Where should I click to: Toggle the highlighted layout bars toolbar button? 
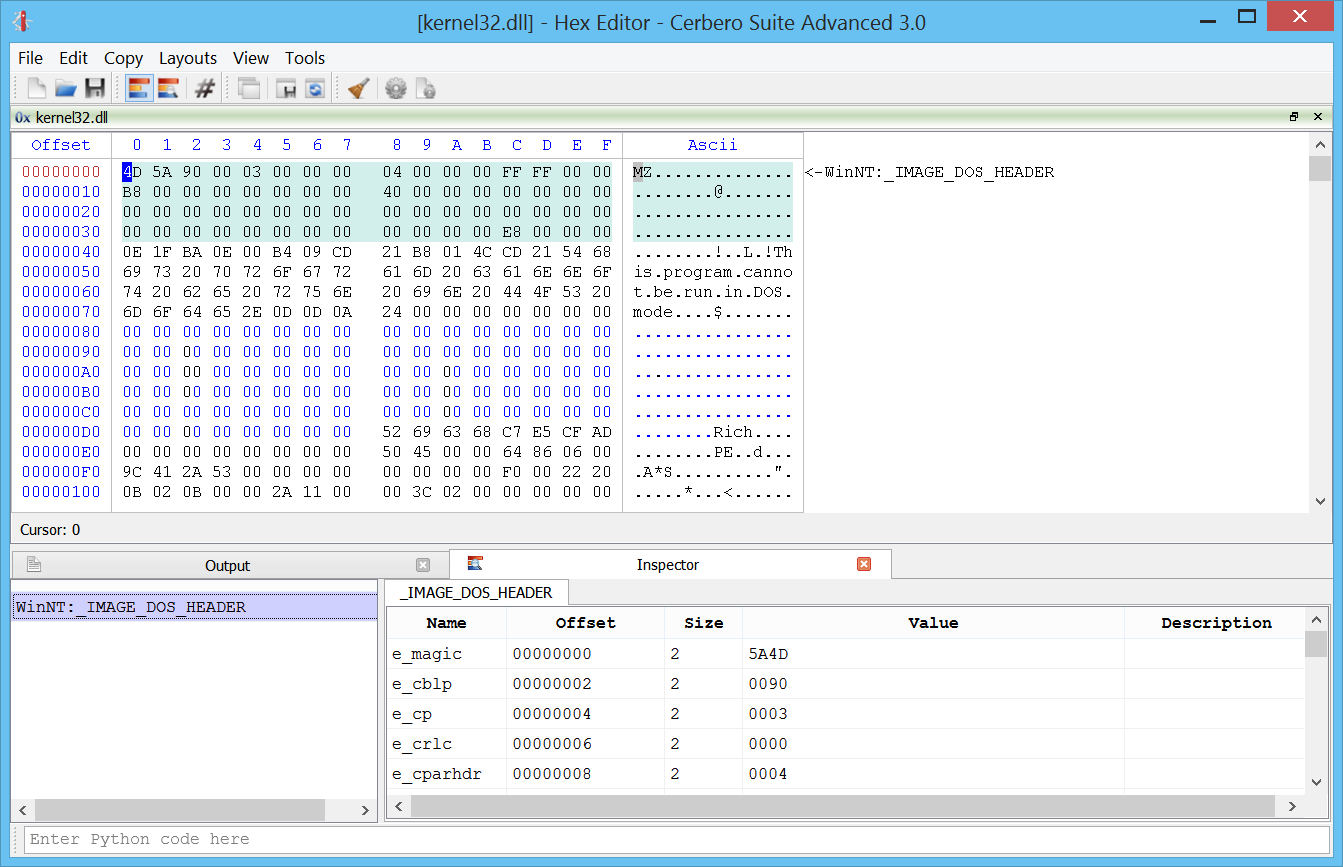coord(139,88)
